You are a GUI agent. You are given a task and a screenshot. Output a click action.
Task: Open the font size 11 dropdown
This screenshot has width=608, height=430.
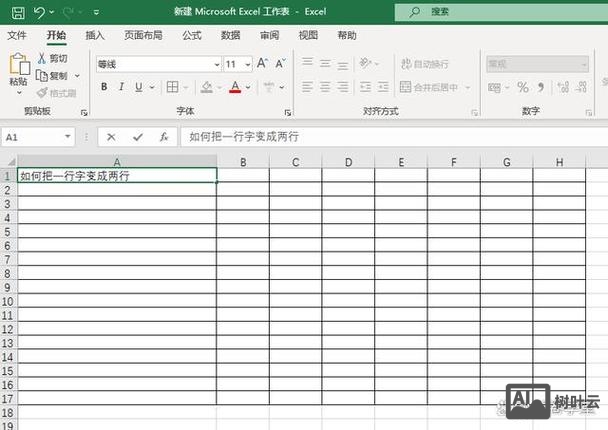point(247,64)
